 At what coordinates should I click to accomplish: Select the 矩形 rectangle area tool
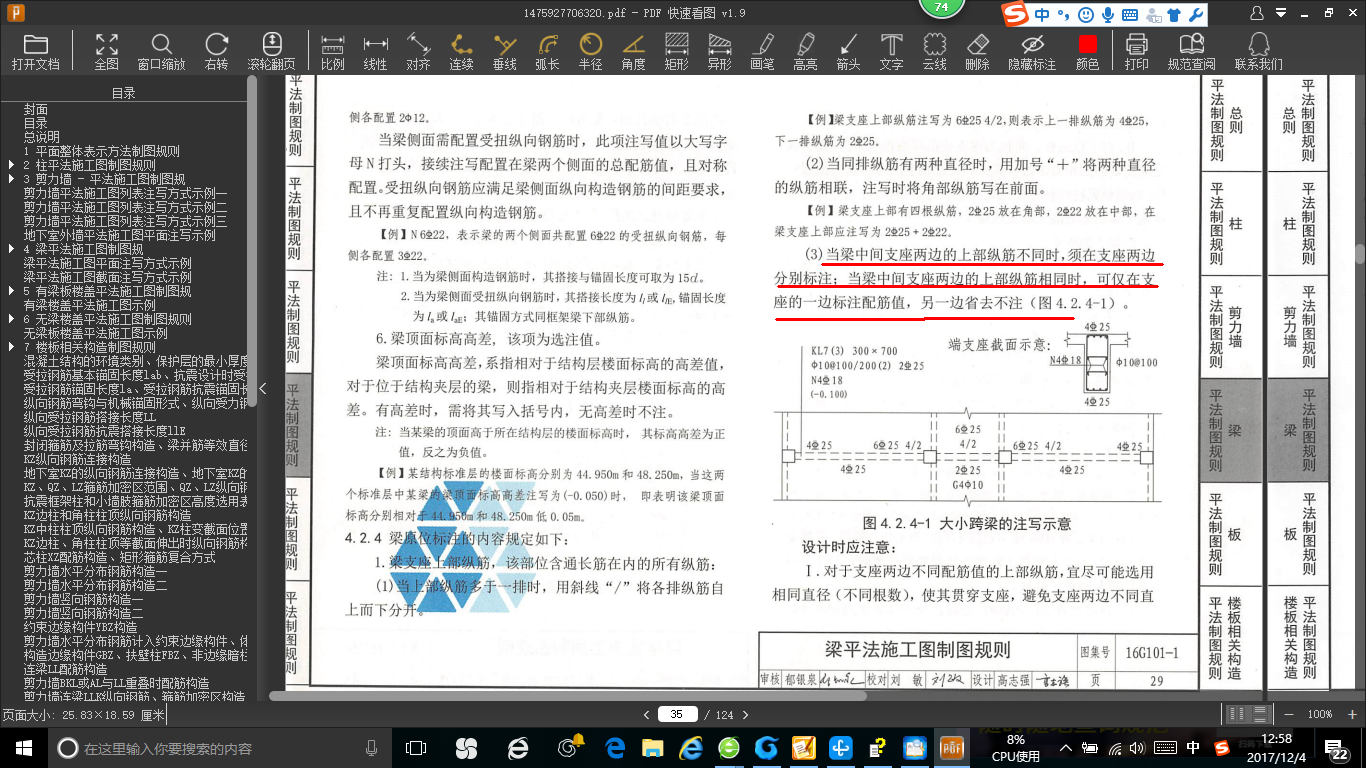pos(676,51)
